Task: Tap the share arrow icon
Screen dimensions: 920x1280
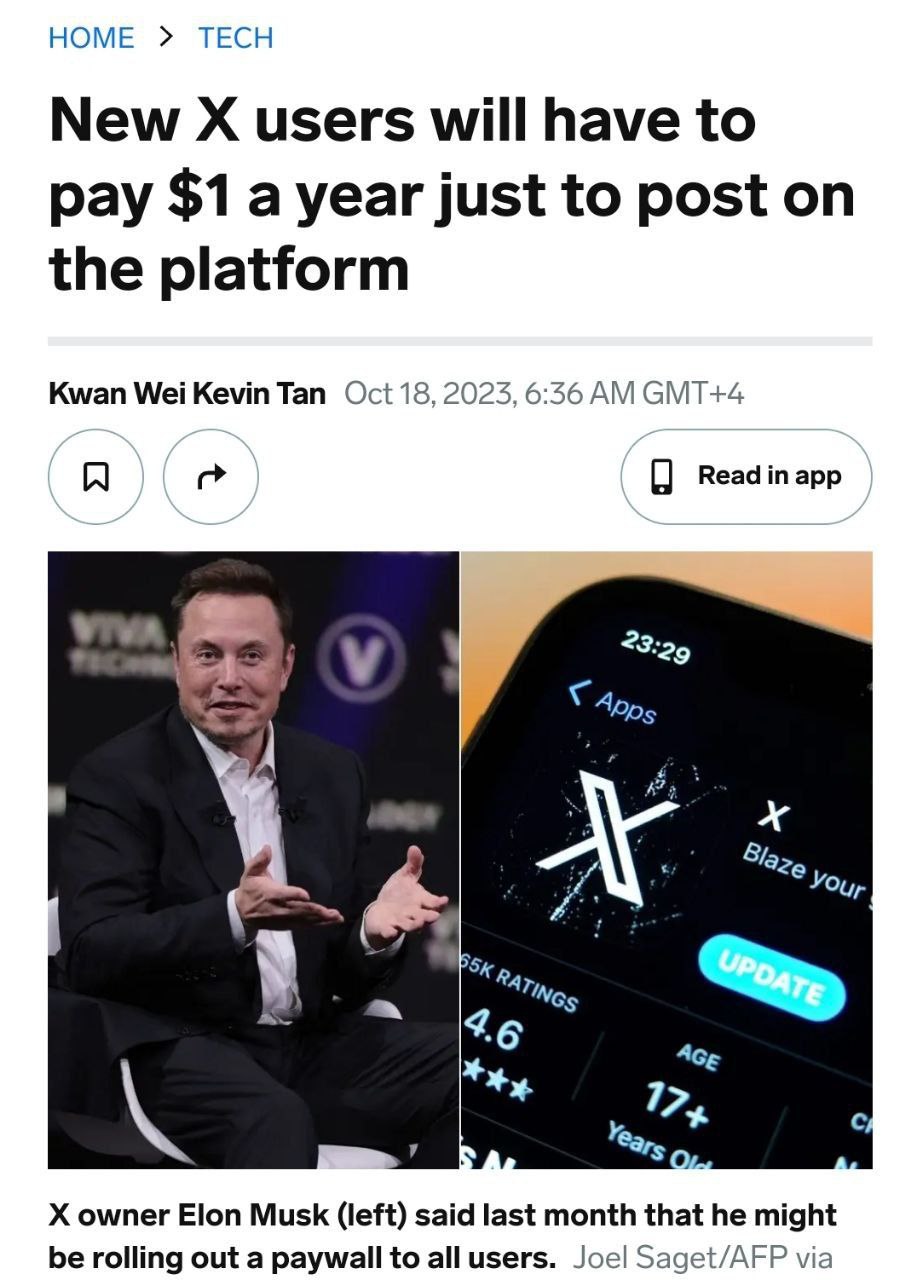Action: 211,477
